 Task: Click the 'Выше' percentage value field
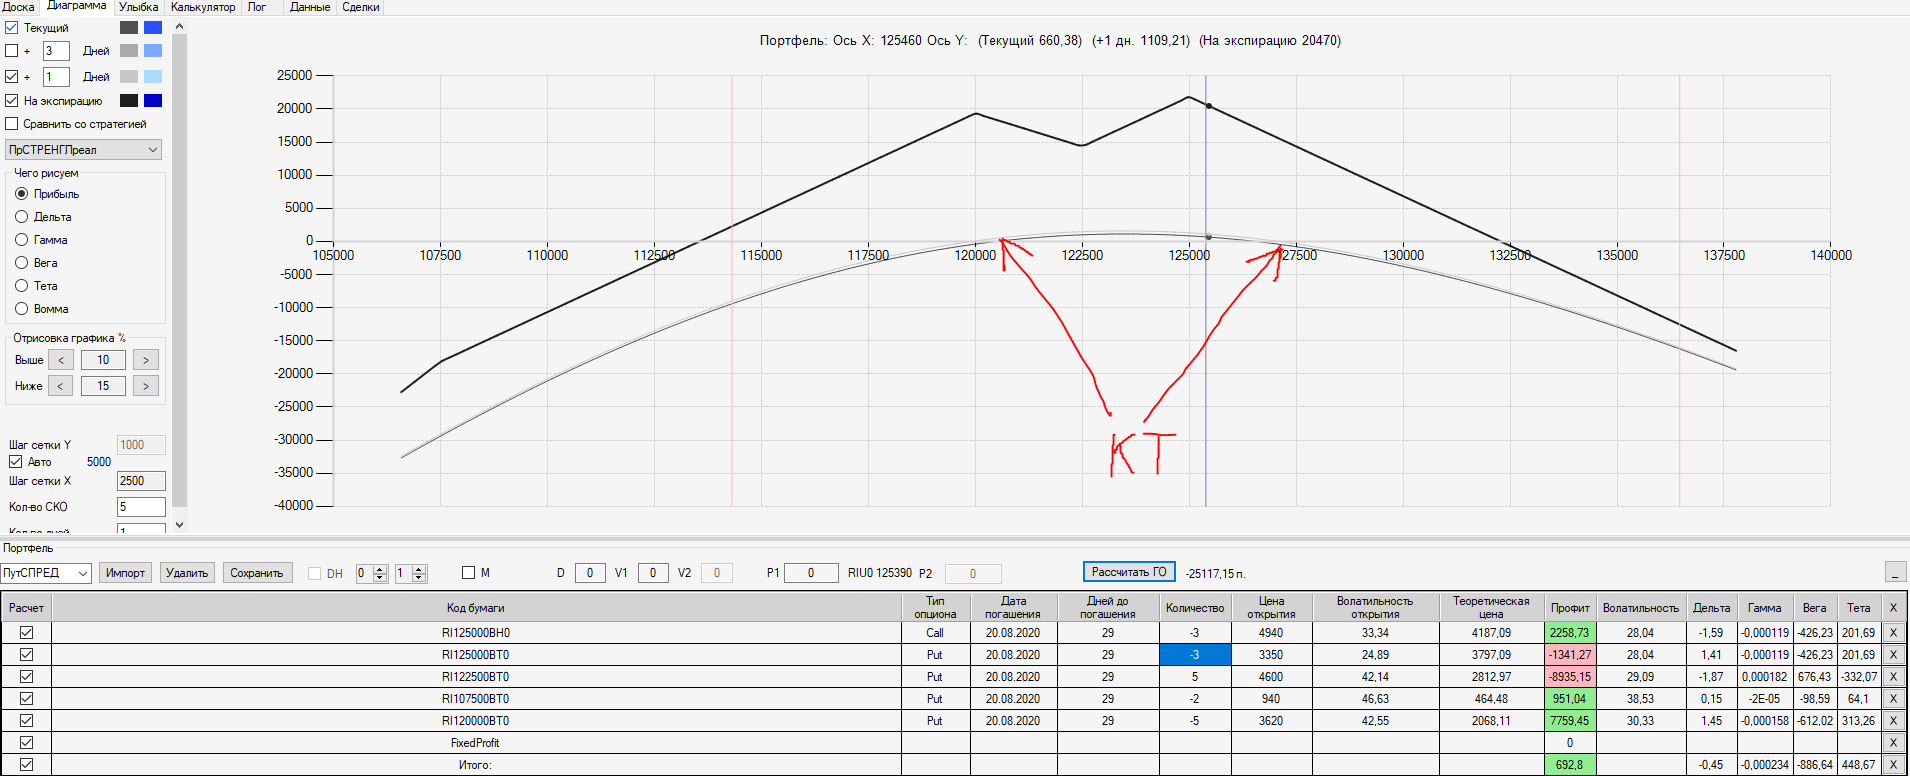coord(103,360)
